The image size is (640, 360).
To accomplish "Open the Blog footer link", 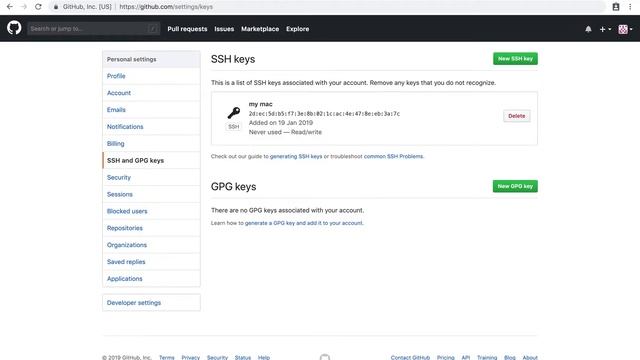I will [x=510, y=358].
